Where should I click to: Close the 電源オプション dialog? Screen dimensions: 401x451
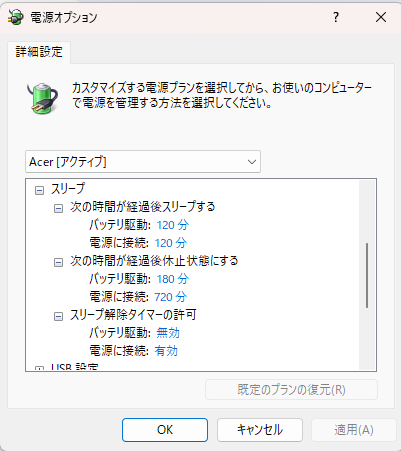381,17
